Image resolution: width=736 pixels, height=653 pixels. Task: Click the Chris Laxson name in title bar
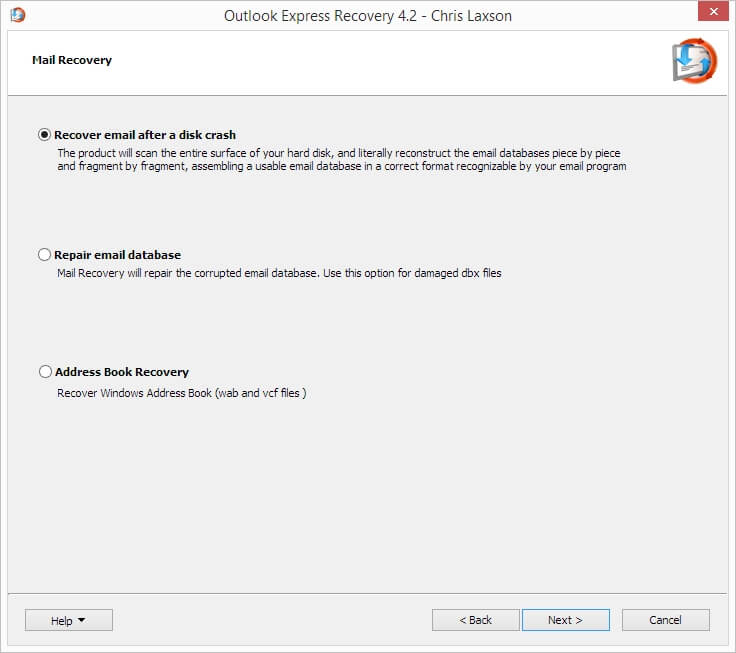(471, 16)
